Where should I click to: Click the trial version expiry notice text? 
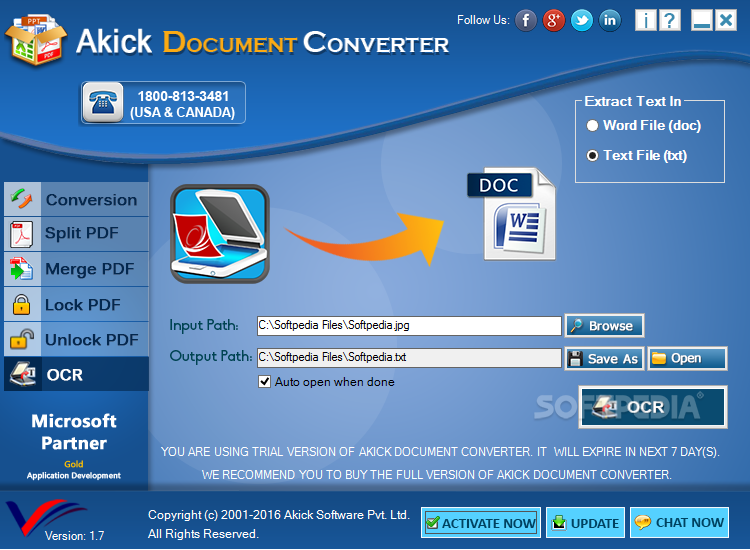tap(440, 452)
